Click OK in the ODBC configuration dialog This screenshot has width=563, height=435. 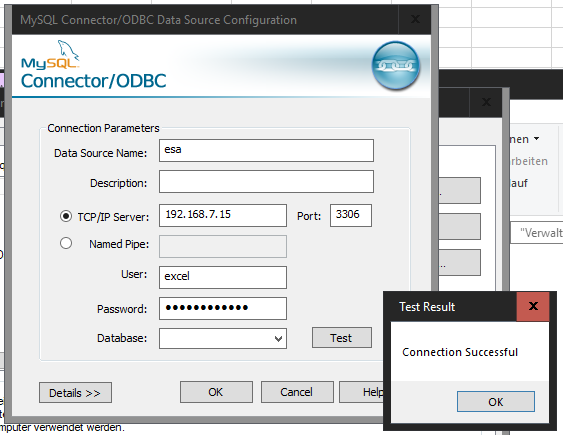(216, 392)
